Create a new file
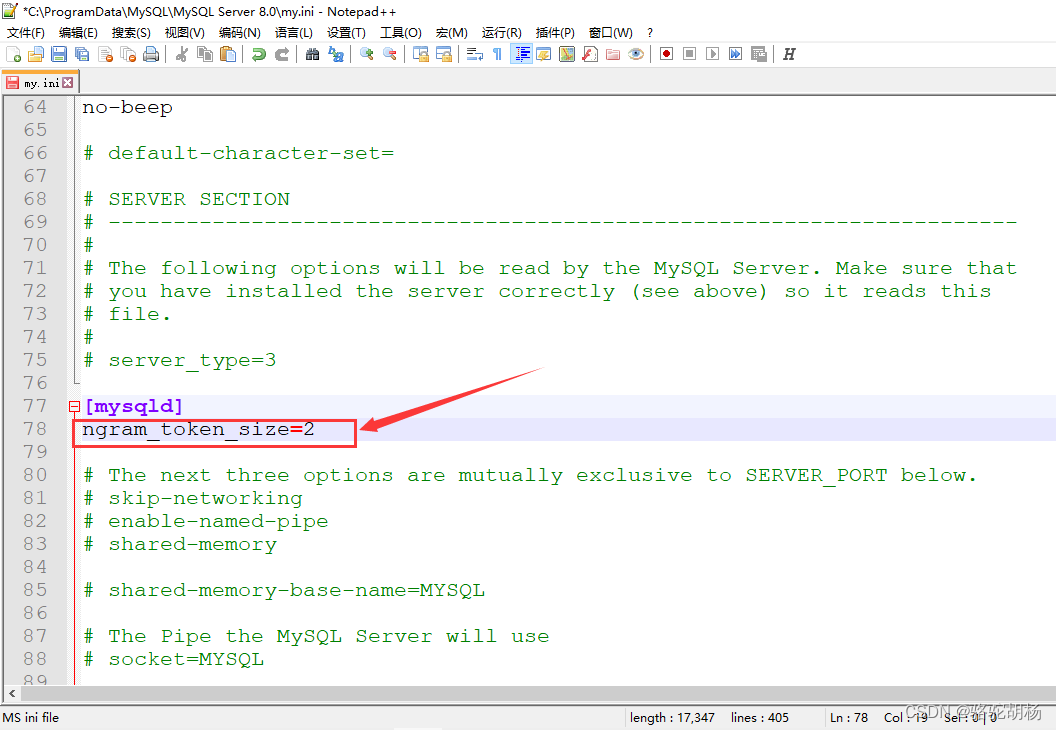 click(13, 54)
